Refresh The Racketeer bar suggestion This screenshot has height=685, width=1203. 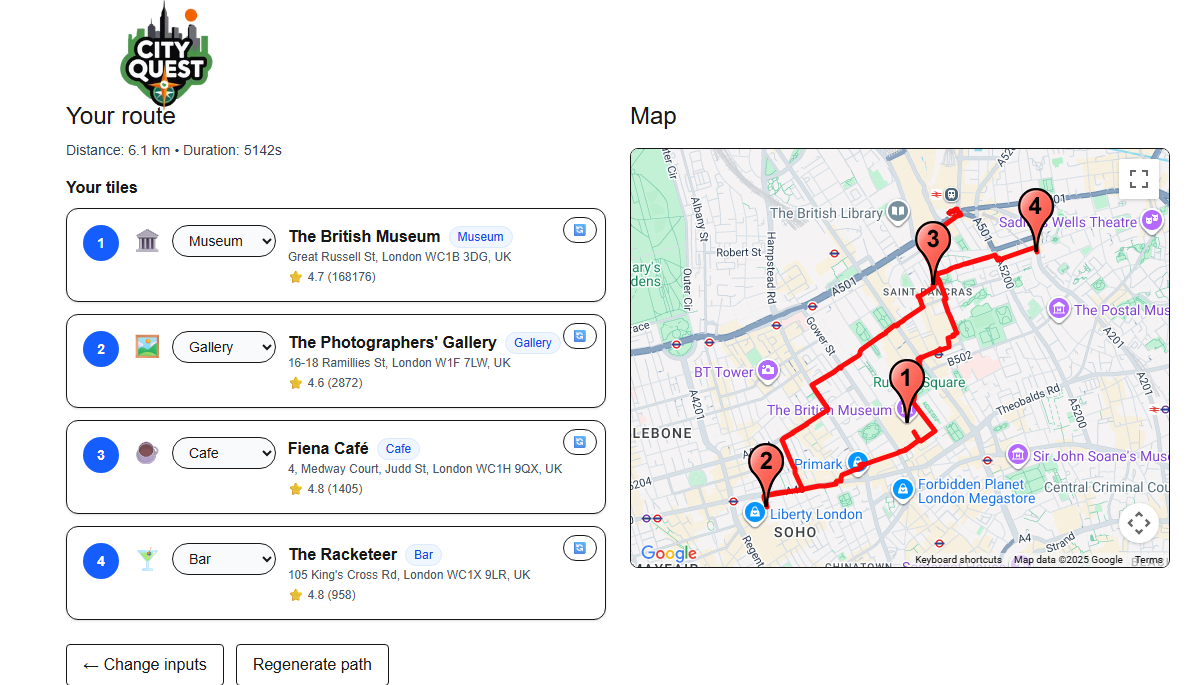pos(580,548)
